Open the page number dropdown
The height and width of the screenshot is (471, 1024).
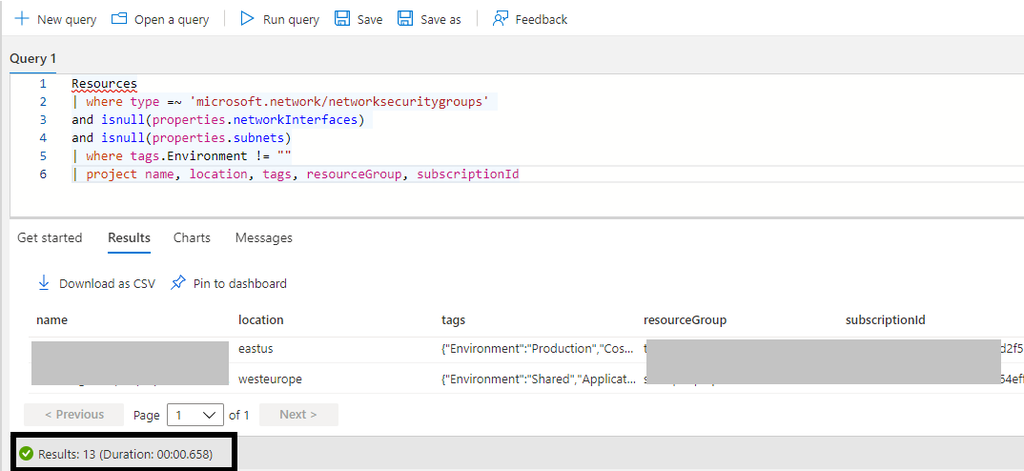click(x=195, y=414)
